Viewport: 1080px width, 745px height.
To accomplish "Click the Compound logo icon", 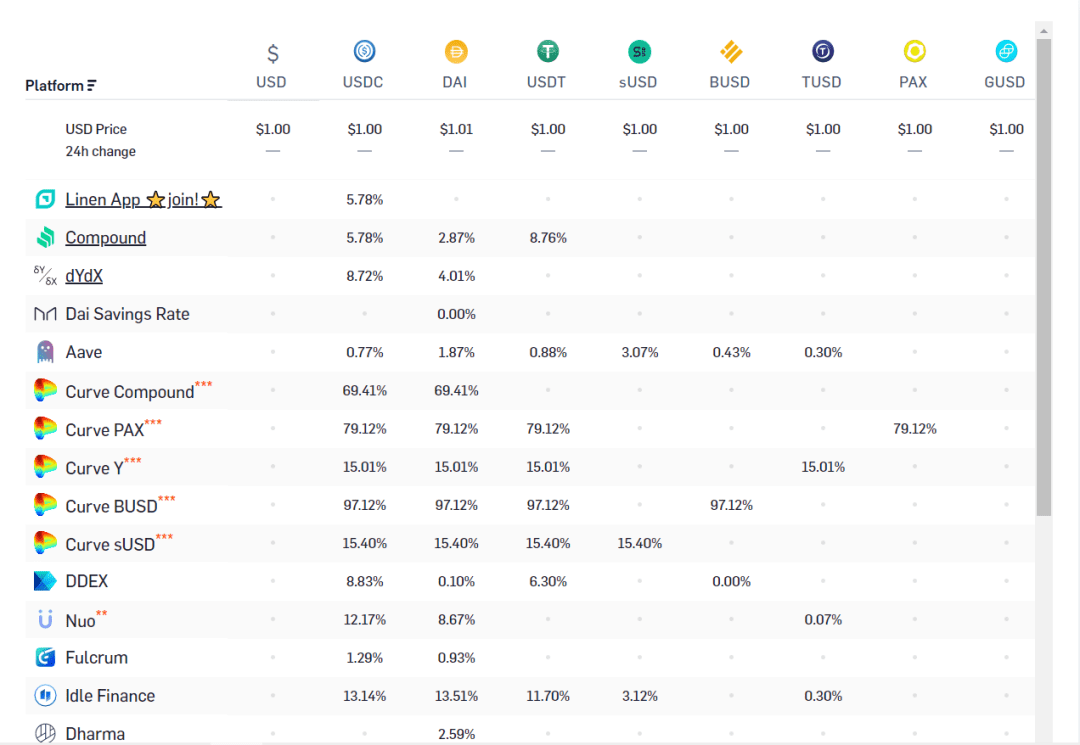I will point(45,237).
